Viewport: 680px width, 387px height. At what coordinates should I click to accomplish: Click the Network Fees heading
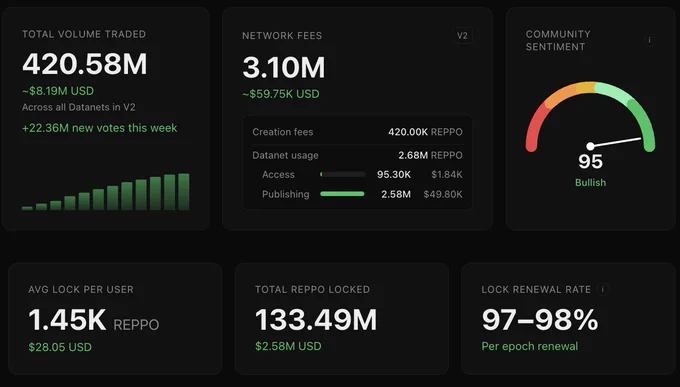tap(282, 36)
